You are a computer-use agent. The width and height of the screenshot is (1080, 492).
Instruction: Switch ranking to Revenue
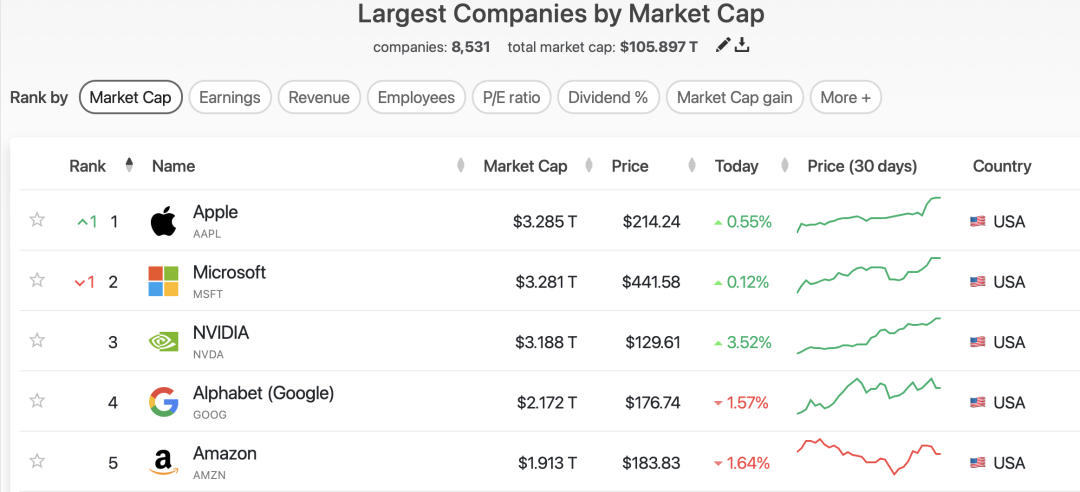click(319, 97)
